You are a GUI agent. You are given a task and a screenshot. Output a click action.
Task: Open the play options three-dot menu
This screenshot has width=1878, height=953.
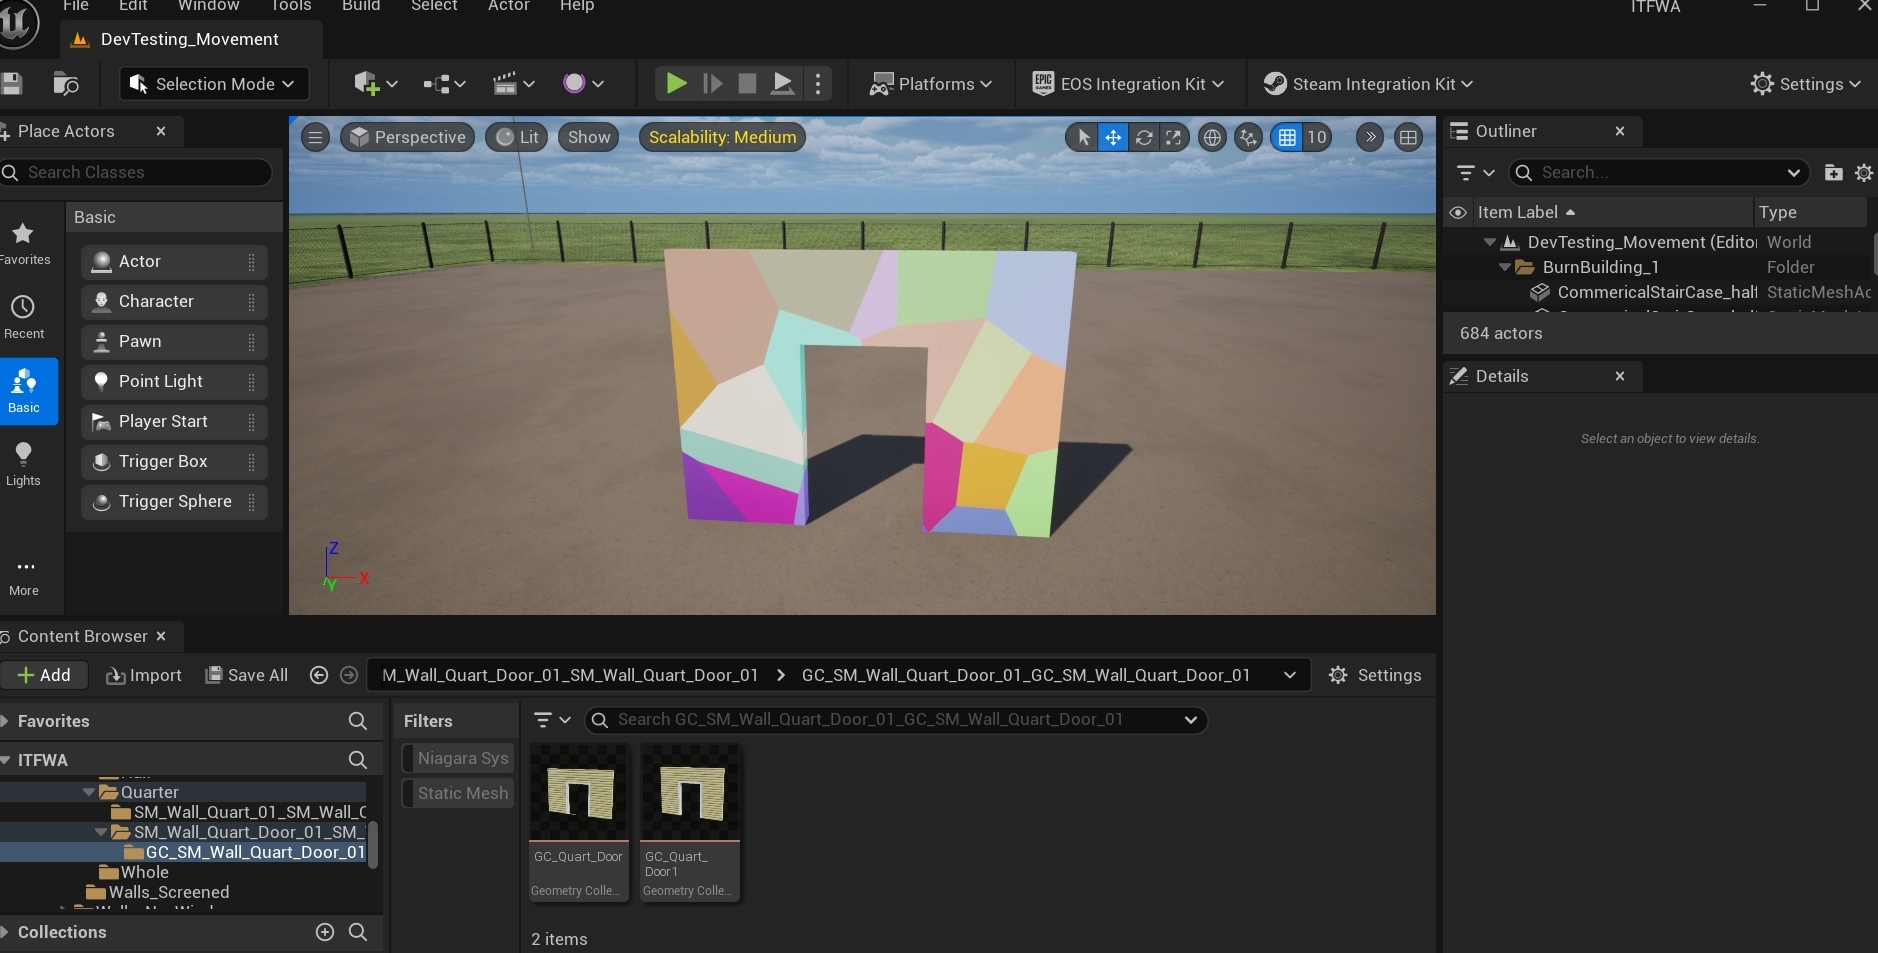pos(818,84)
